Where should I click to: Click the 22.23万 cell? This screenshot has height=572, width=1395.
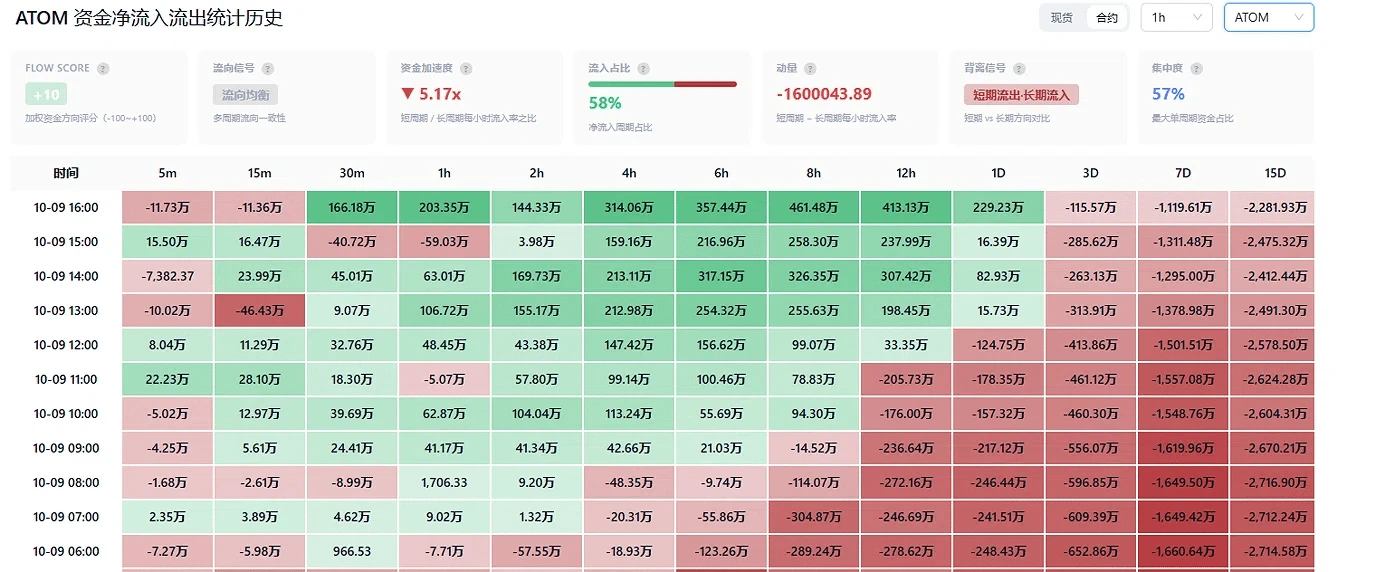(167, 380)
